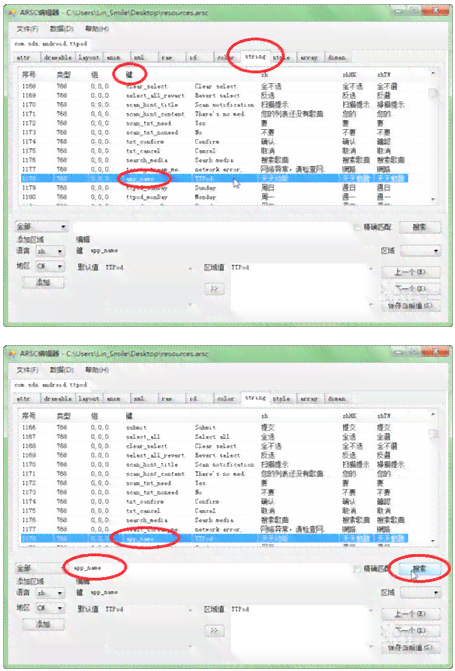Click the >> copy button in the upper window
Image resolution: width=455 pixels, height=671 pixels.
click(x=214, y=289)
